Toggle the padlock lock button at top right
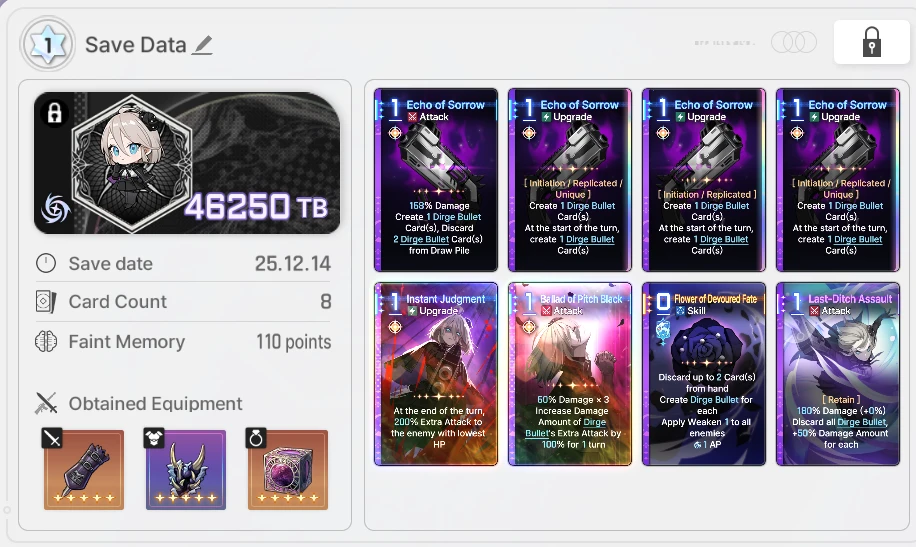The width and height of the screenshot is (916, 547). (871, 42)
